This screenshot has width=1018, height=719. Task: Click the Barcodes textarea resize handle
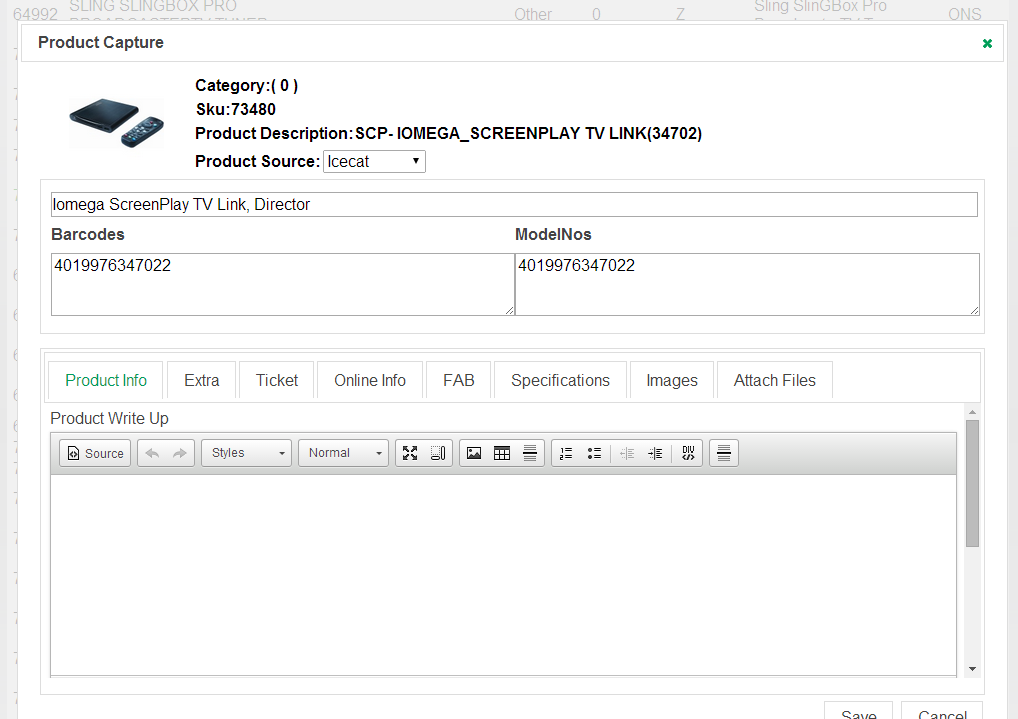click(x=510, y=310)
